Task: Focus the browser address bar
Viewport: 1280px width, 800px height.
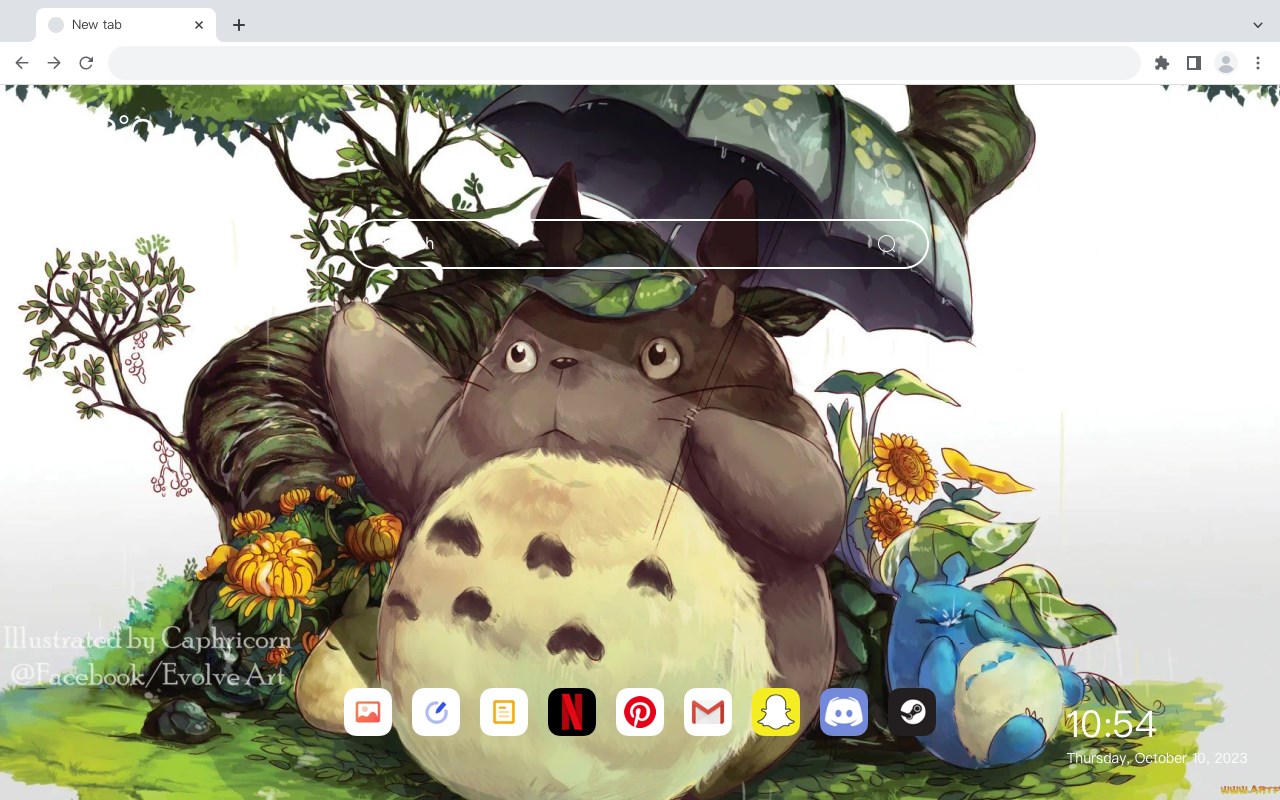Action: pyautogui.click(x=624, y=63)
